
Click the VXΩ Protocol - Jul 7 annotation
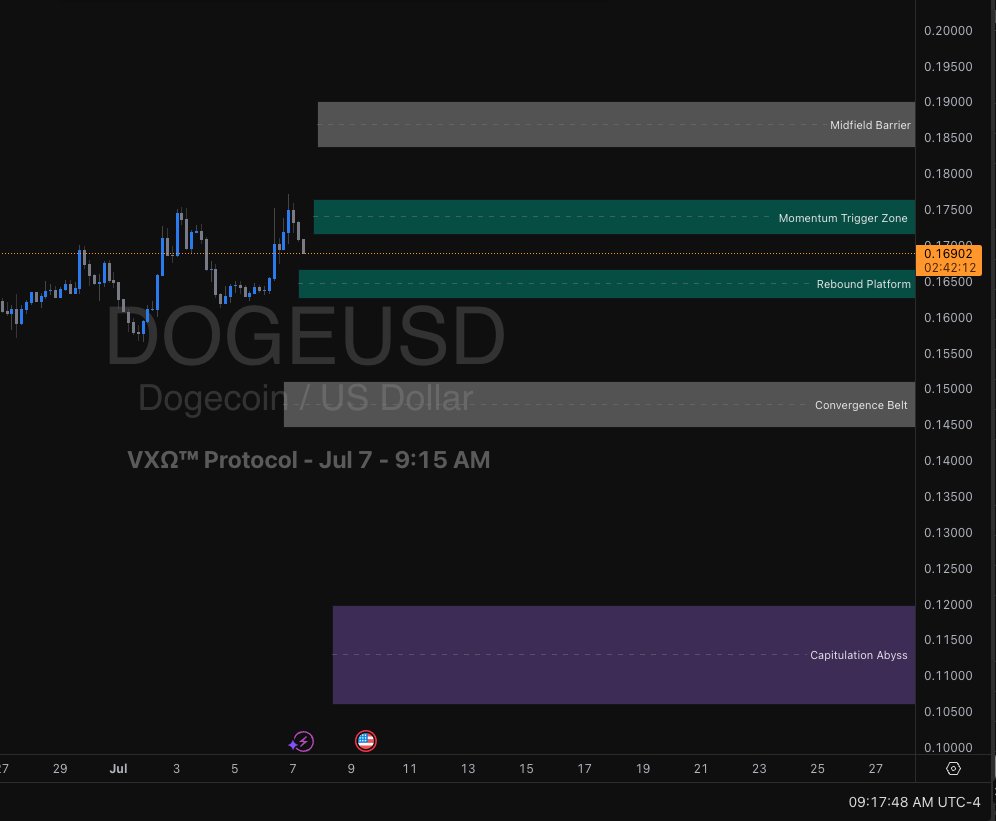[308, 460]
